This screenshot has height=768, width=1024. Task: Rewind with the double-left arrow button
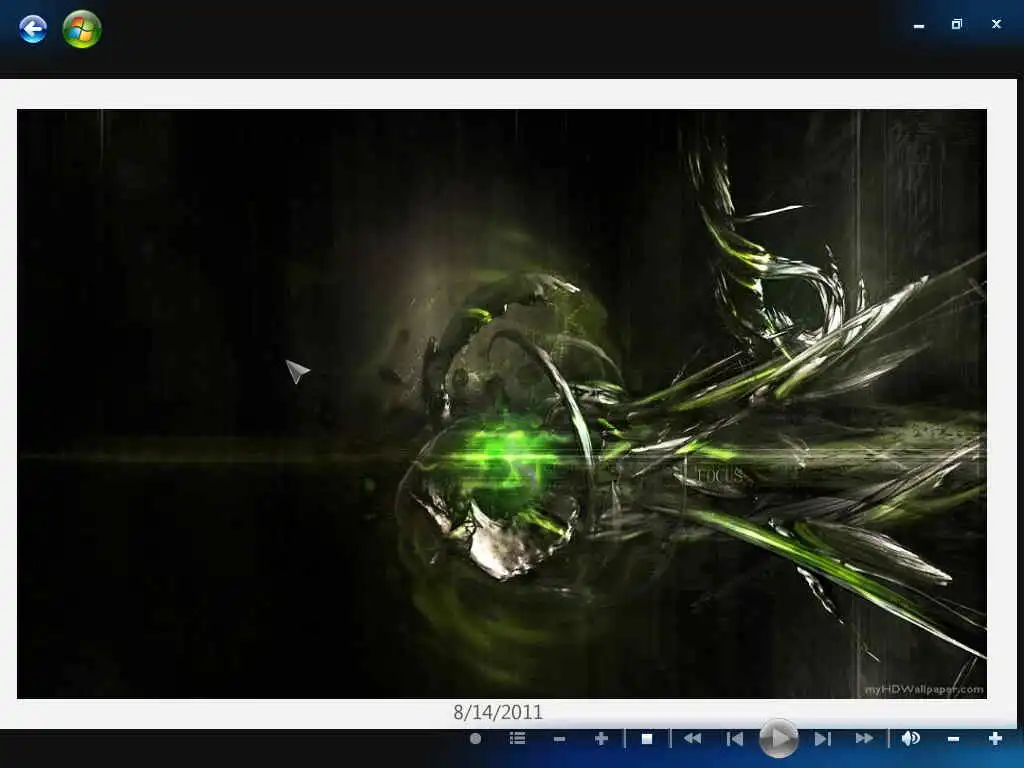(x=692, y=739)
